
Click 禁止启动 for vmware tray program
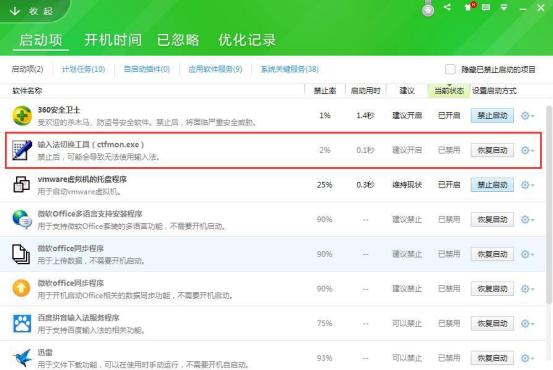(x=492, y=185)
